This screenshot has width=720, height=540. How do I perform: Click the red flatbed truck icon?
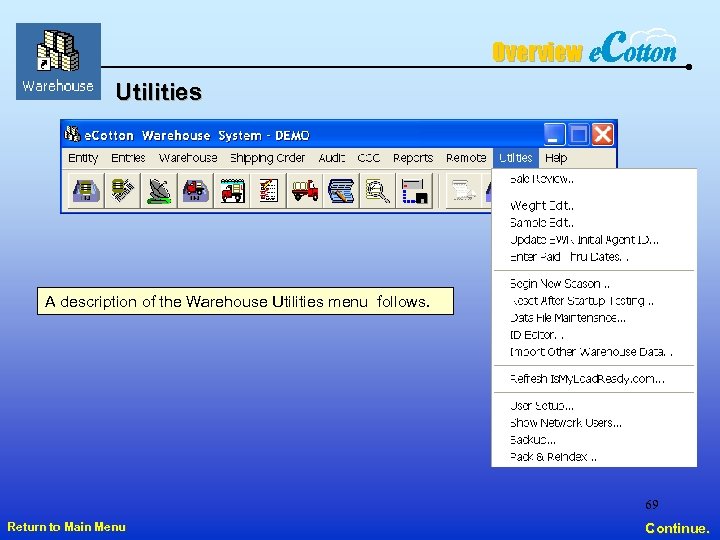coord(305,191)
